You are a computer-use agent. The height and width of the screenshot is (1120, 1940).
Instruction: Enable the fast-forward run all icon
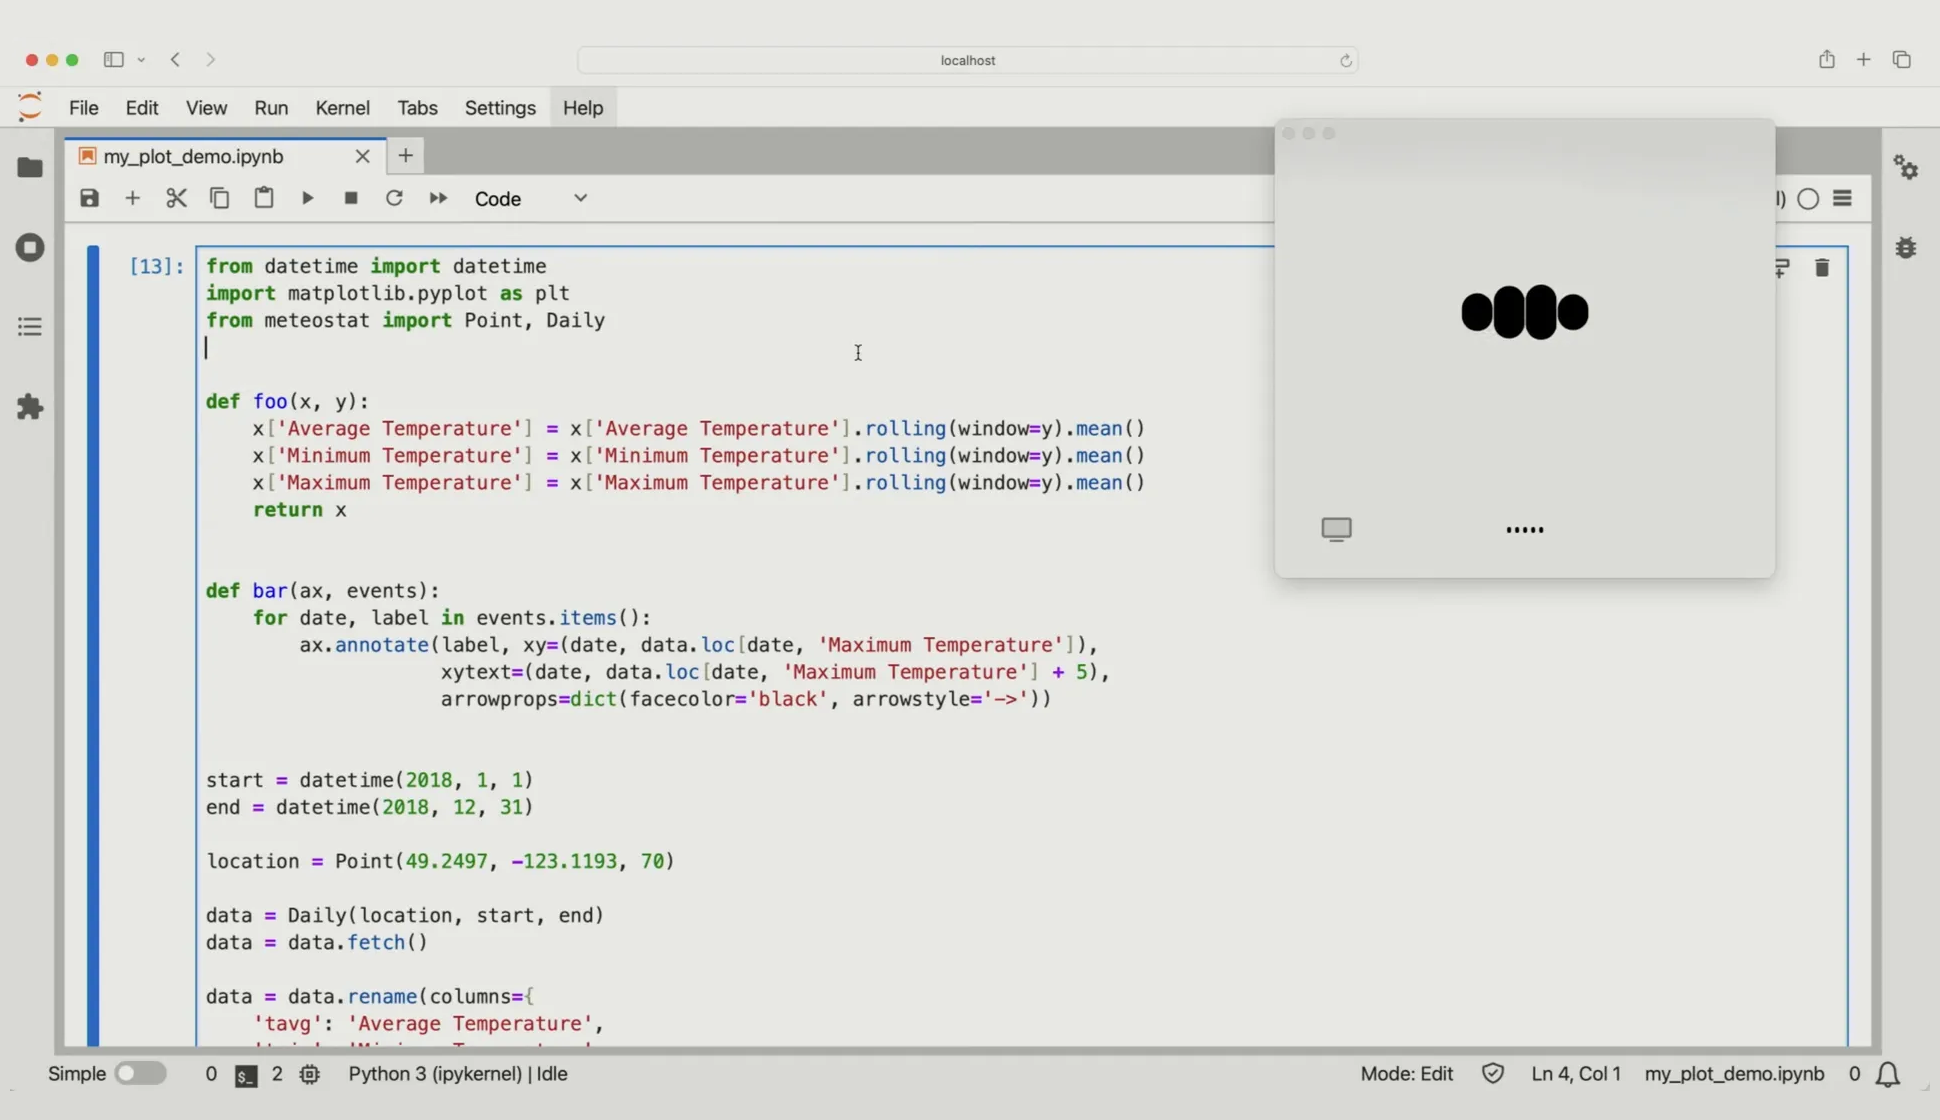coord(437,197)
